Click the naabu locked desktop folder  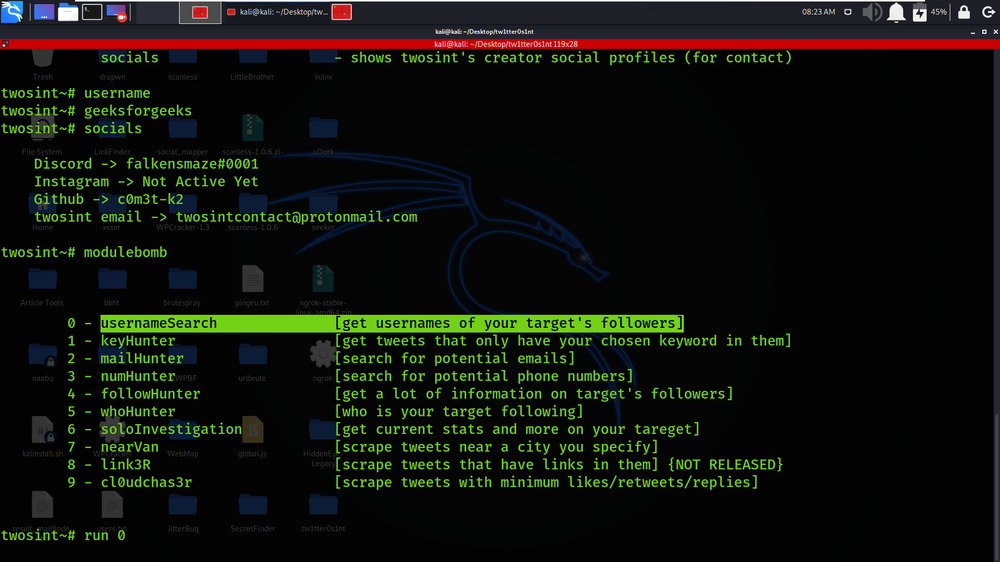(x=43, y=362)
